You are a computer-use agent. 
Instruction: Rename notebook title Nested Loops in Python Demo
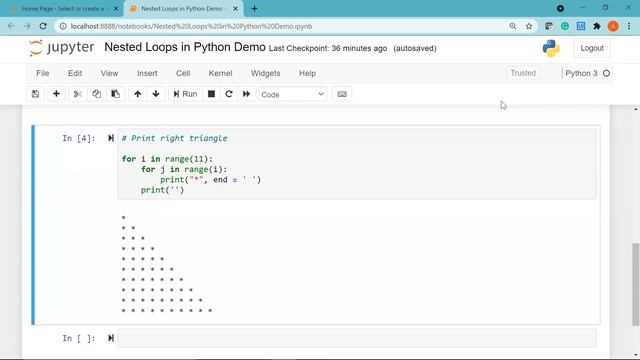pyautogui.click(x=185, y=47)
